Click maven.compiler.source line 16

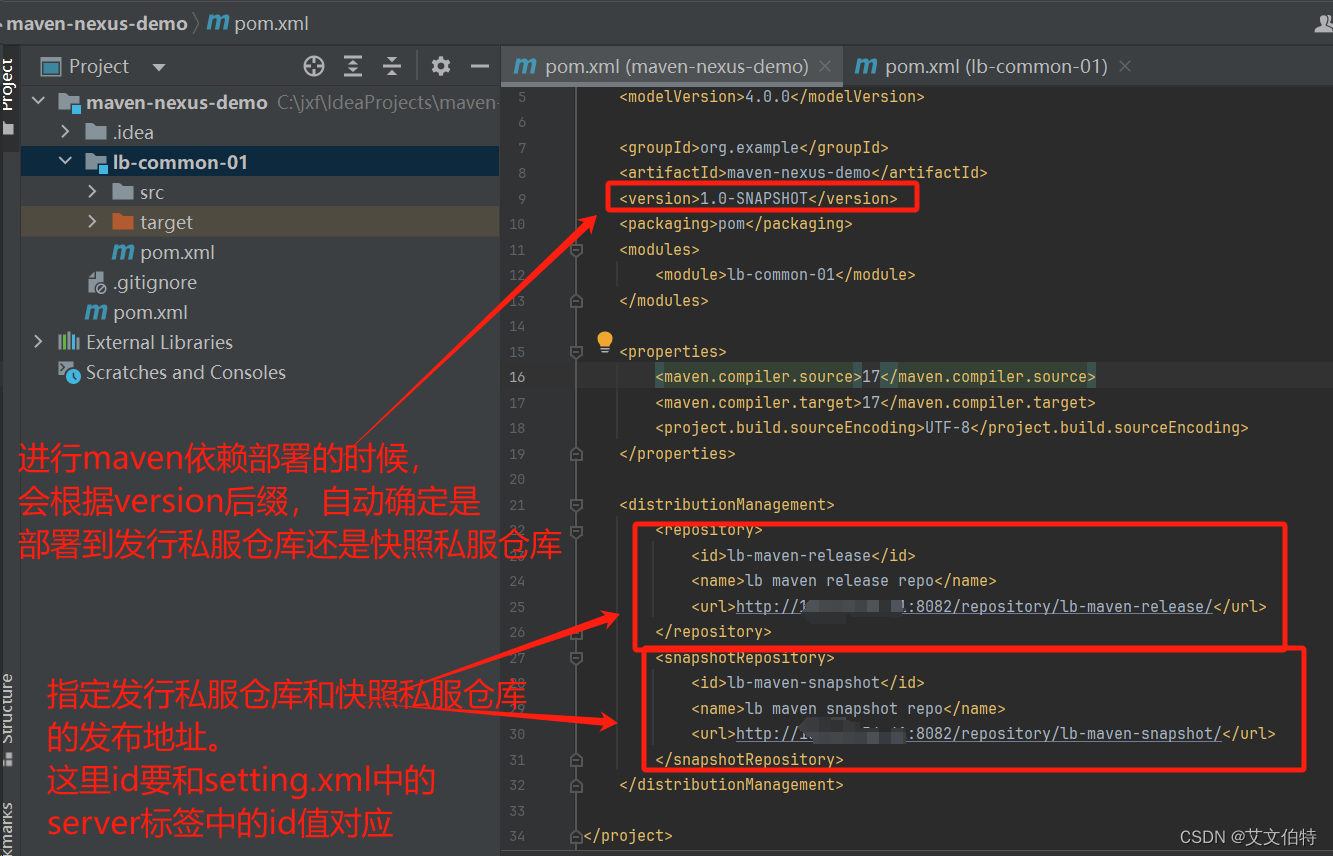click(x=876, y=377)
